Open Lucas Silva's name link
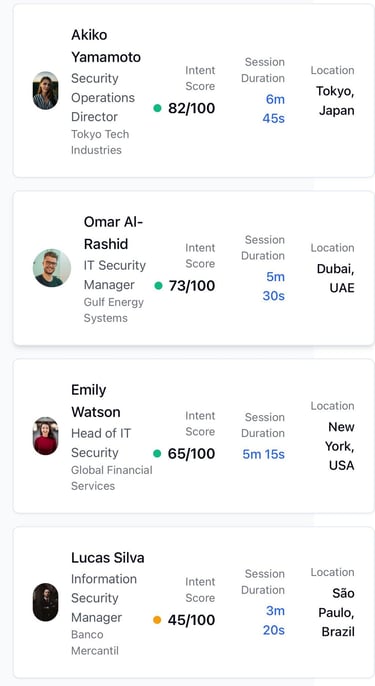 (x=108, y=558)
